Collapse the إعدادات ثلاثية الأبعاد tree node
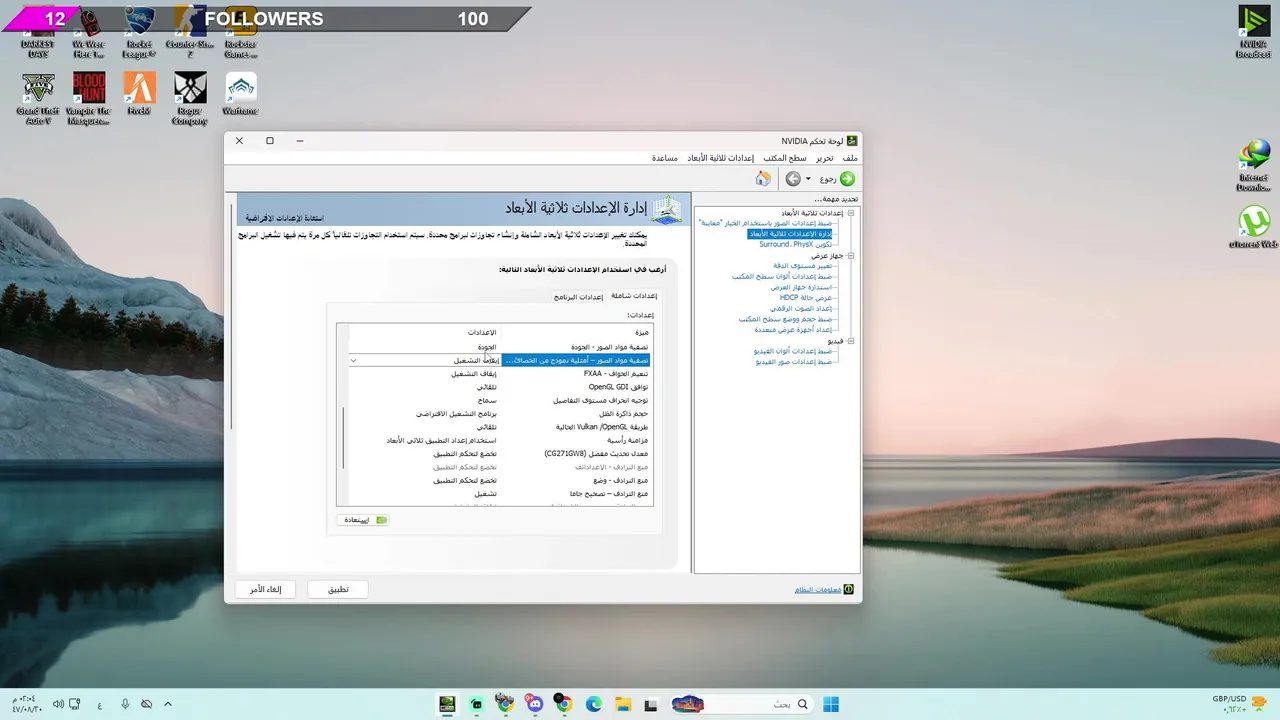The image size is (1280, 720). click(x=851, y=213)
